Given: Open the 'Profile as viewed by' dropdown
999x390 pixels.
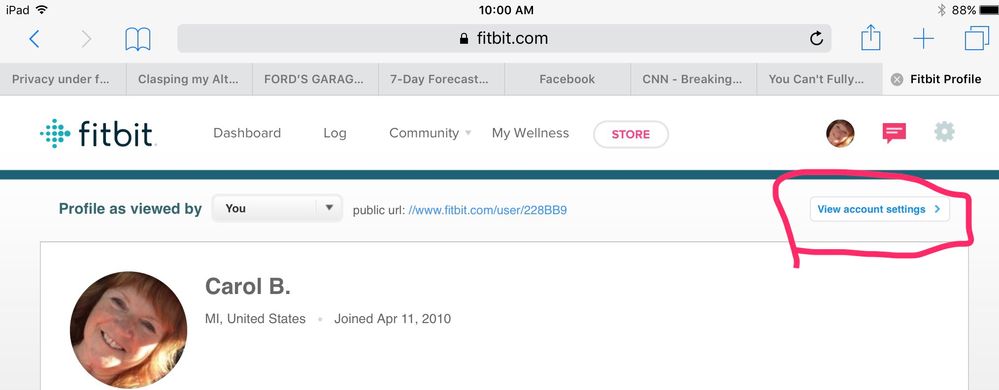Looking at the screenshot, I should click(277, 208).
